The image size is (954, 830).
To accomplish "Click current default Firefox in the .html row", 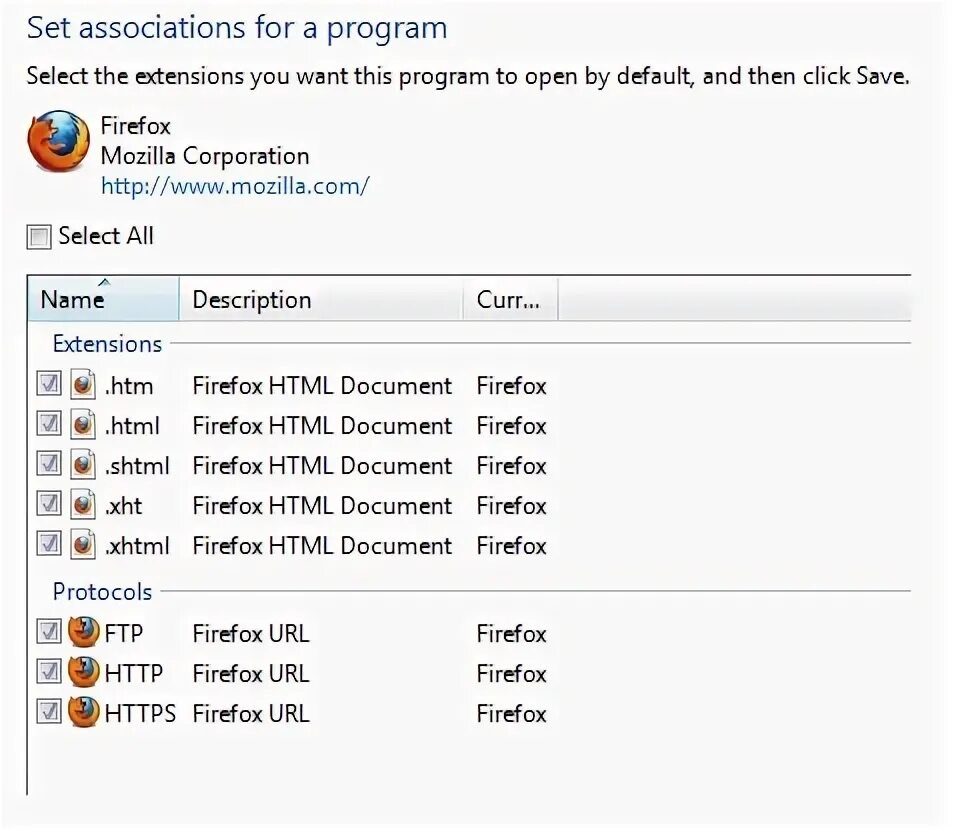I will click(x=512, y=426).
